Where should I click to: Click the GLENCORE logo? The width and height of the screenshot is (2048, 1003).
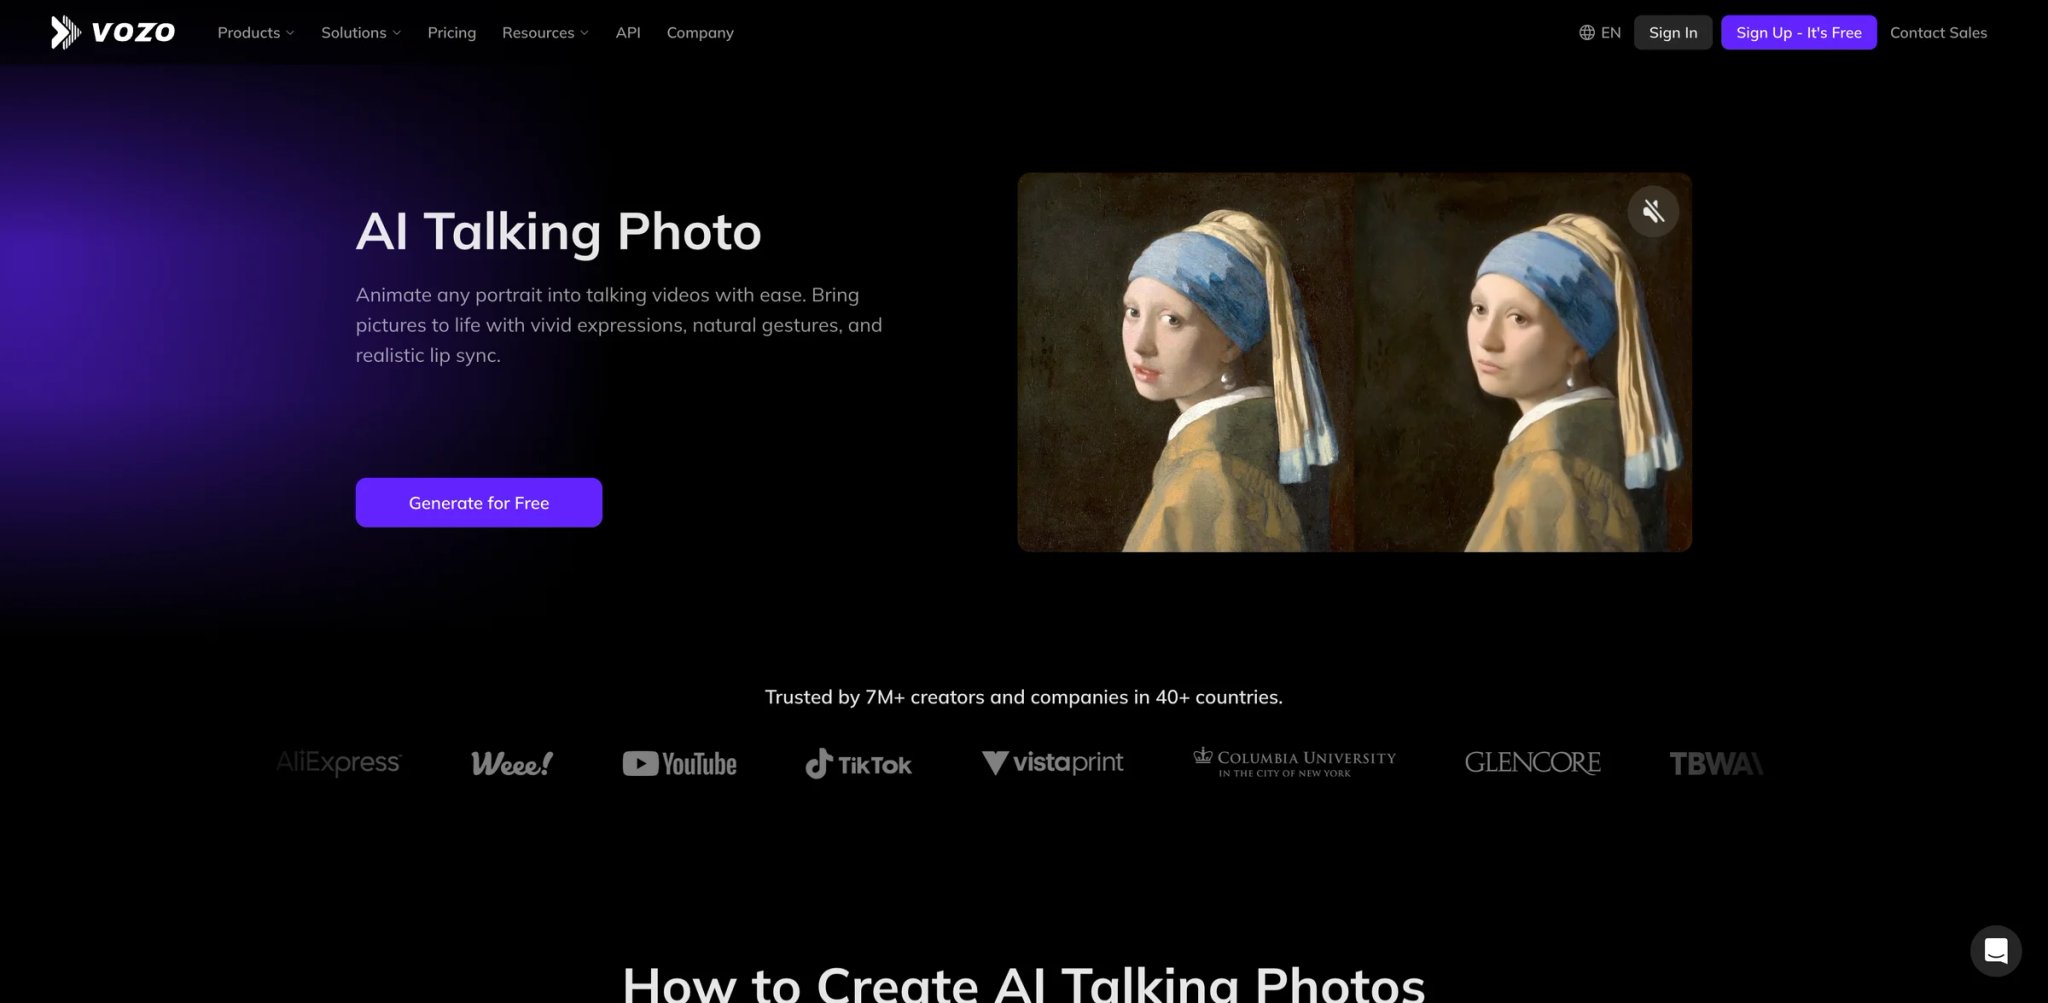1533,763
